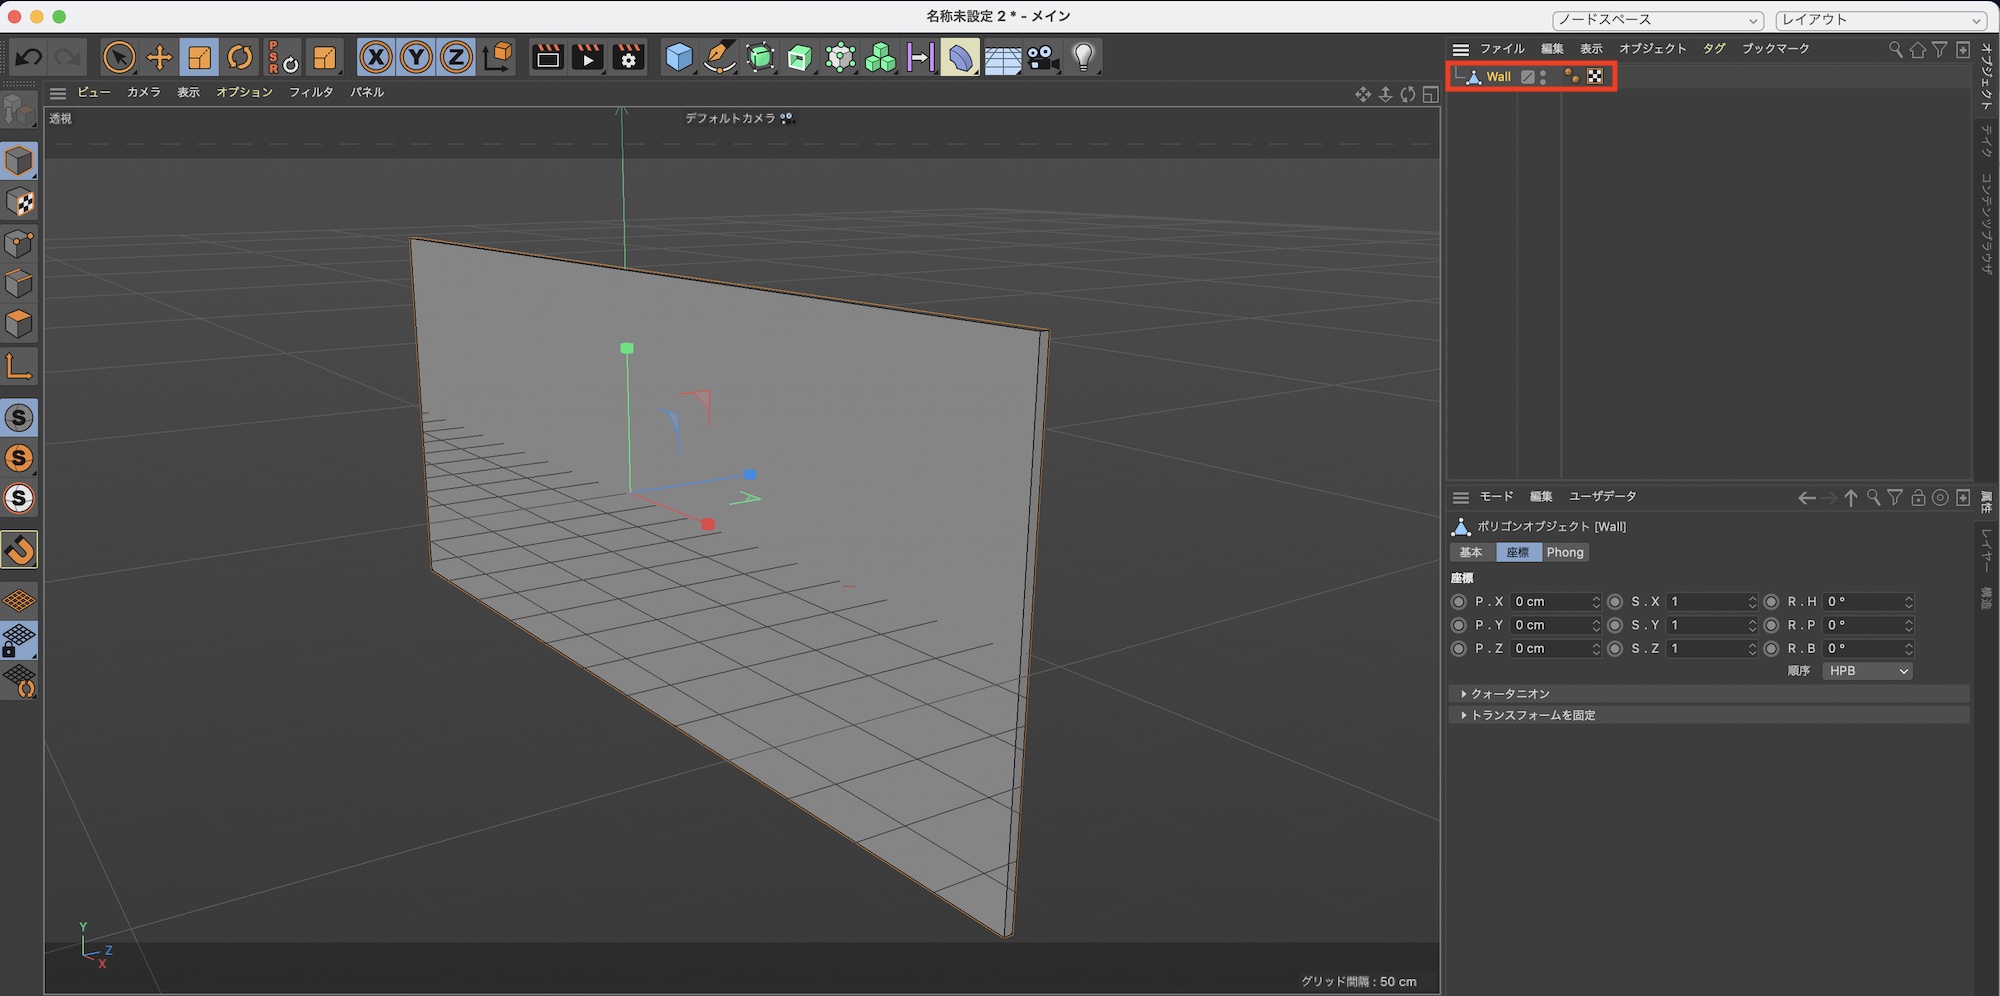Screen dimensions: 2000x996
Task: Toggle the X axis lock
Action: tap(376, 58)
